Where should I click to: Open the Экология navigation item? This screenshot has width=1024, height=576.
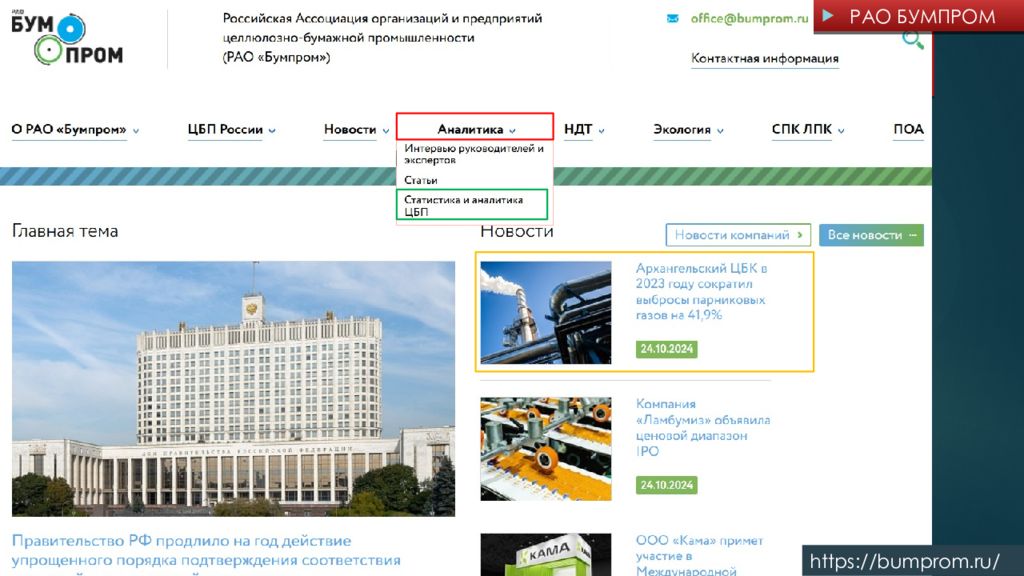click(x=682, y=129)
